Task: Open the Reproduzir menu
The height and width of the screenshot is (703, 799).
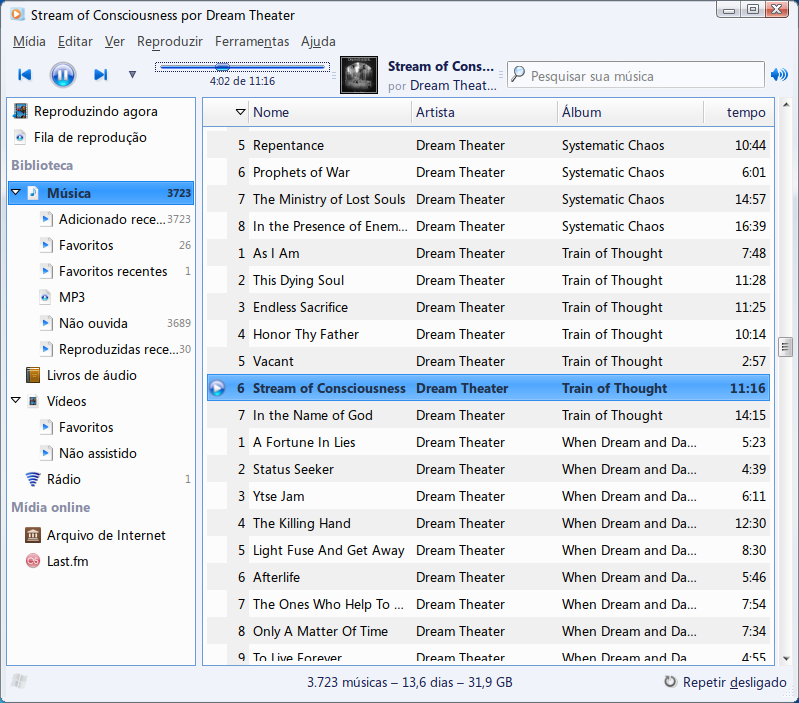Action: [170, 41]
